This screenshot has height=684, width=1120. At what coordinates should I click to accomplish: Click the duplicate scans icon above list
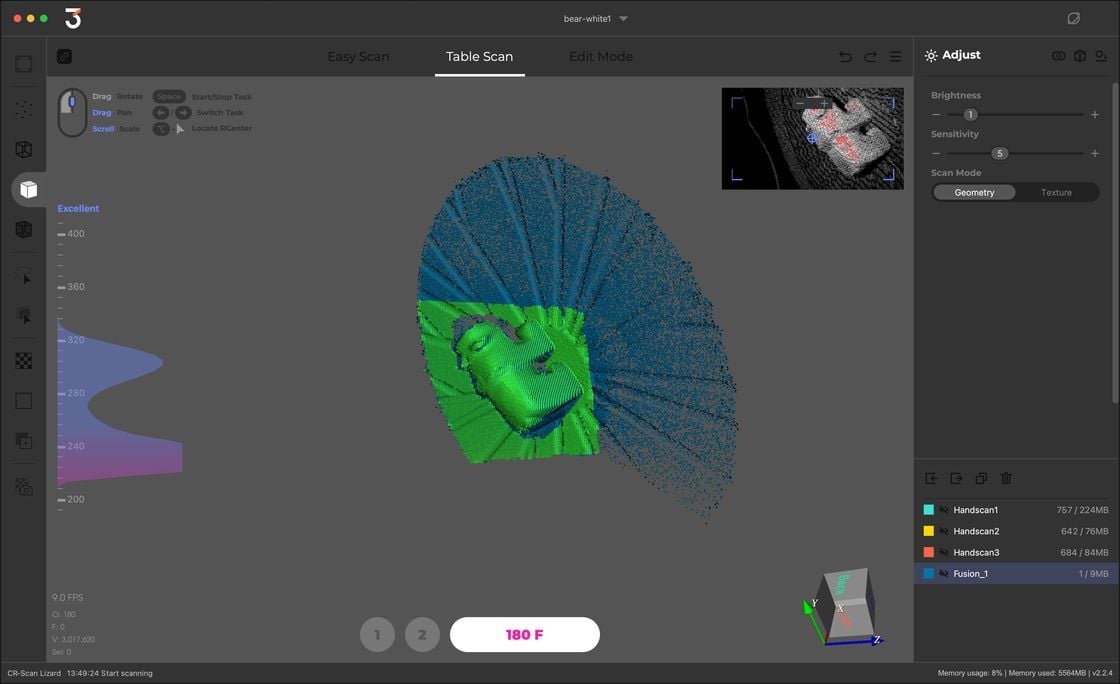click(981, 479)
